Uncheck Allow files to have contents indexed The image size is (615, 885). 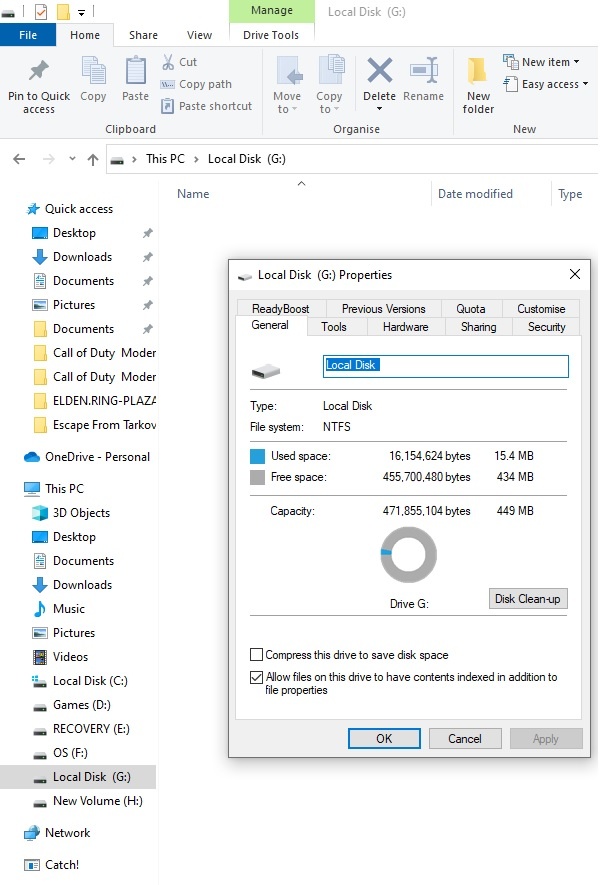coord(256,677)
